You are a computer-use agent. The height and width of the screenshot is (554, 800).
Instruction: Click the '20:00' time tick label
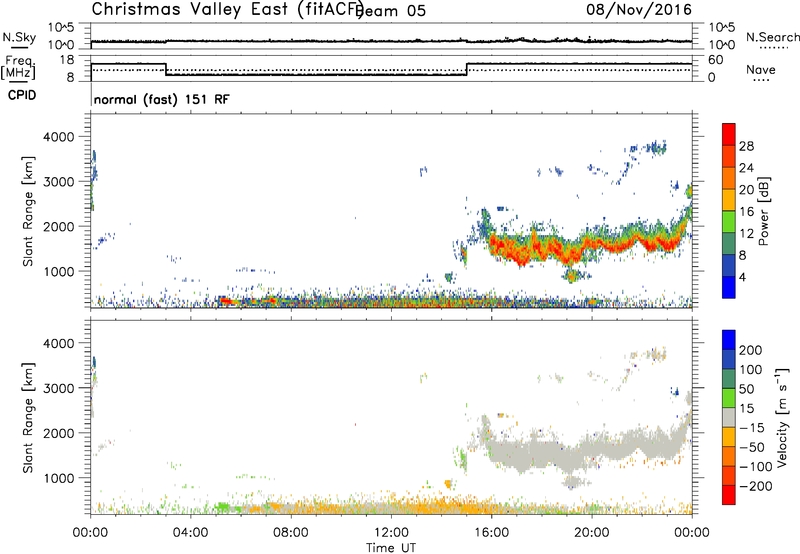(x=592, y=533)
